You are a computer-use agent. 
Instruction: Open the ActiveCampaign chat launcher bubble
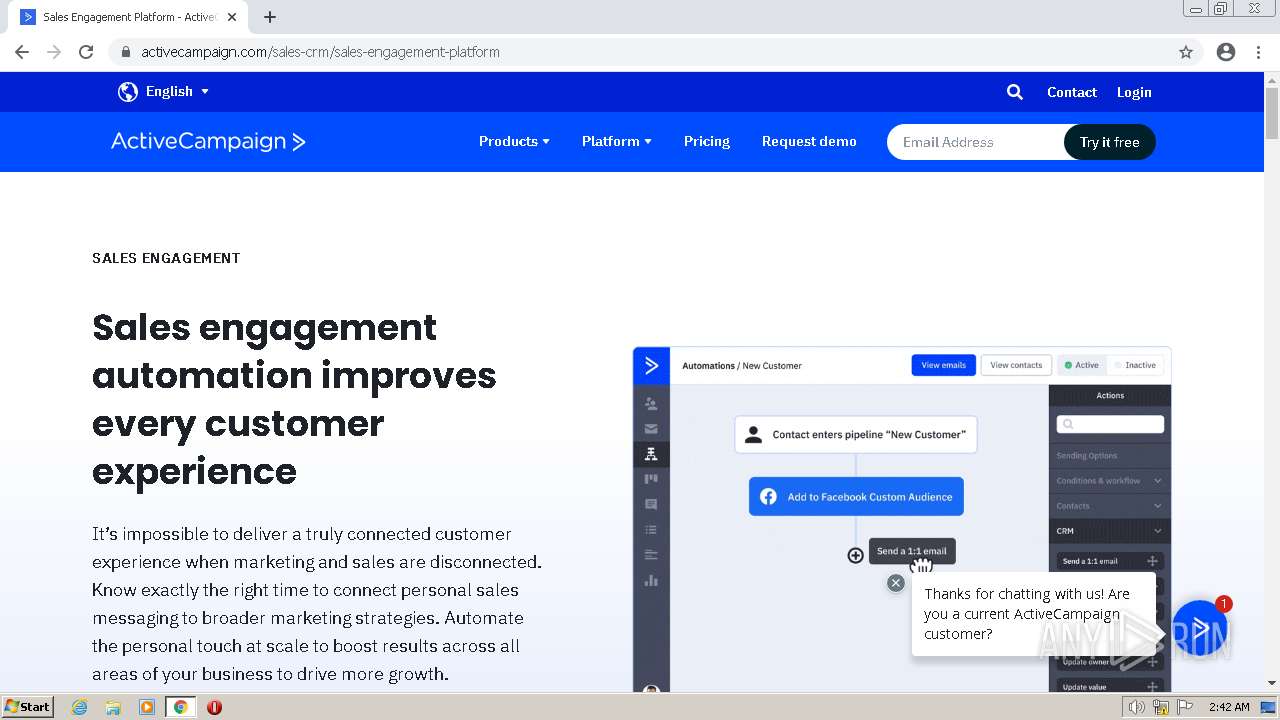tap(1198, 628)
